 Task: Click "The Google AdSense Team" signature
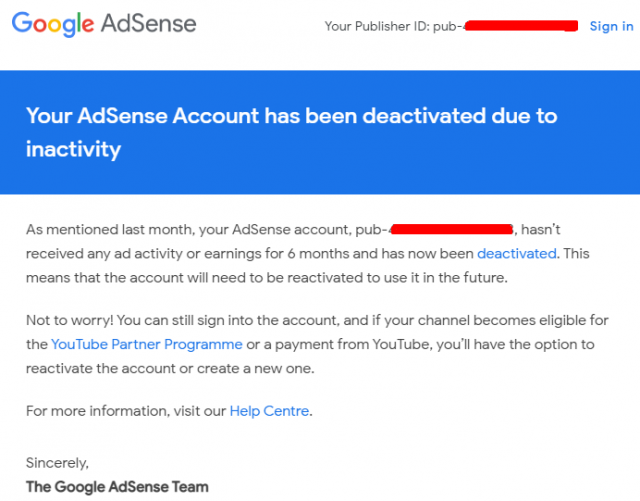pos(117,487)
